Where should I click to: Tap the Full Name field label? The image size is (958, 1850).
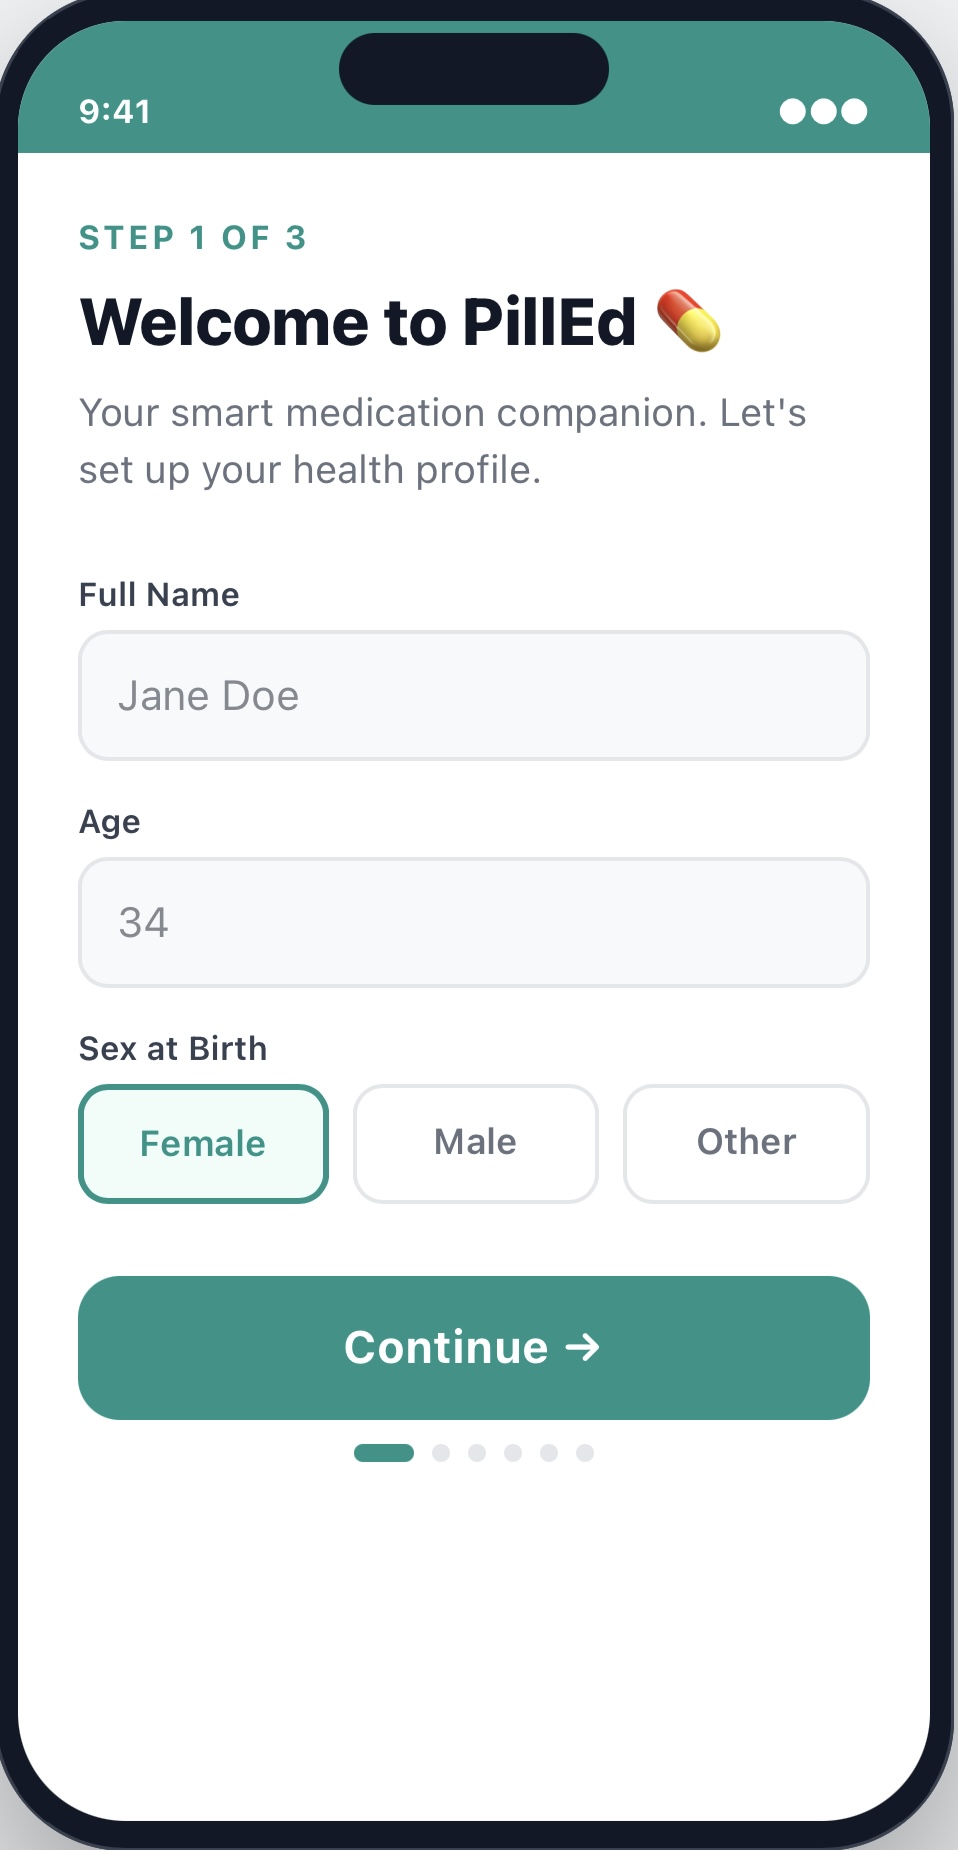[159, 595]
